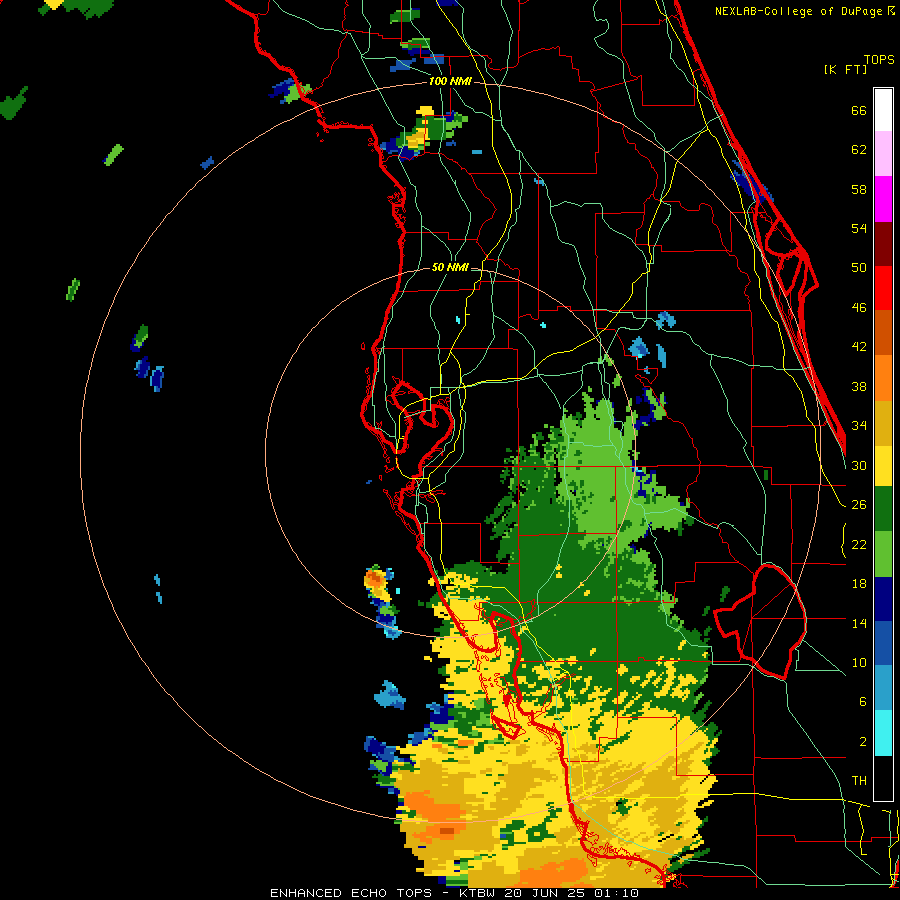Viewport: 900px width, 900px height.
Task: Select the 18 legend value
Action: (859, 584)
